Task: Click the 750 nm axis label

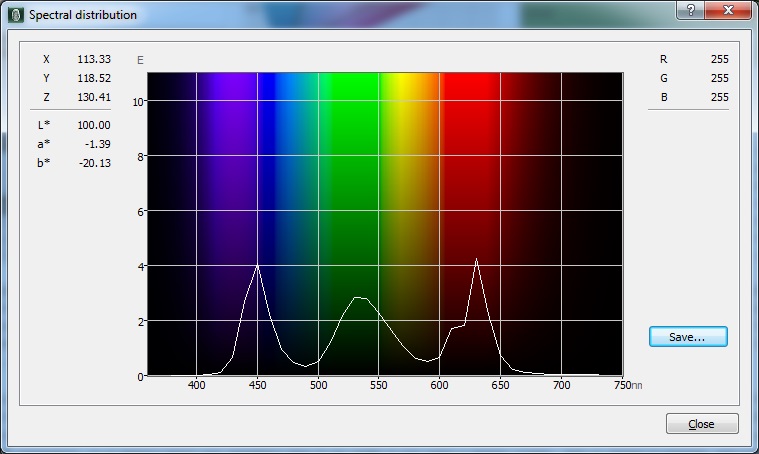Action: 622,385
